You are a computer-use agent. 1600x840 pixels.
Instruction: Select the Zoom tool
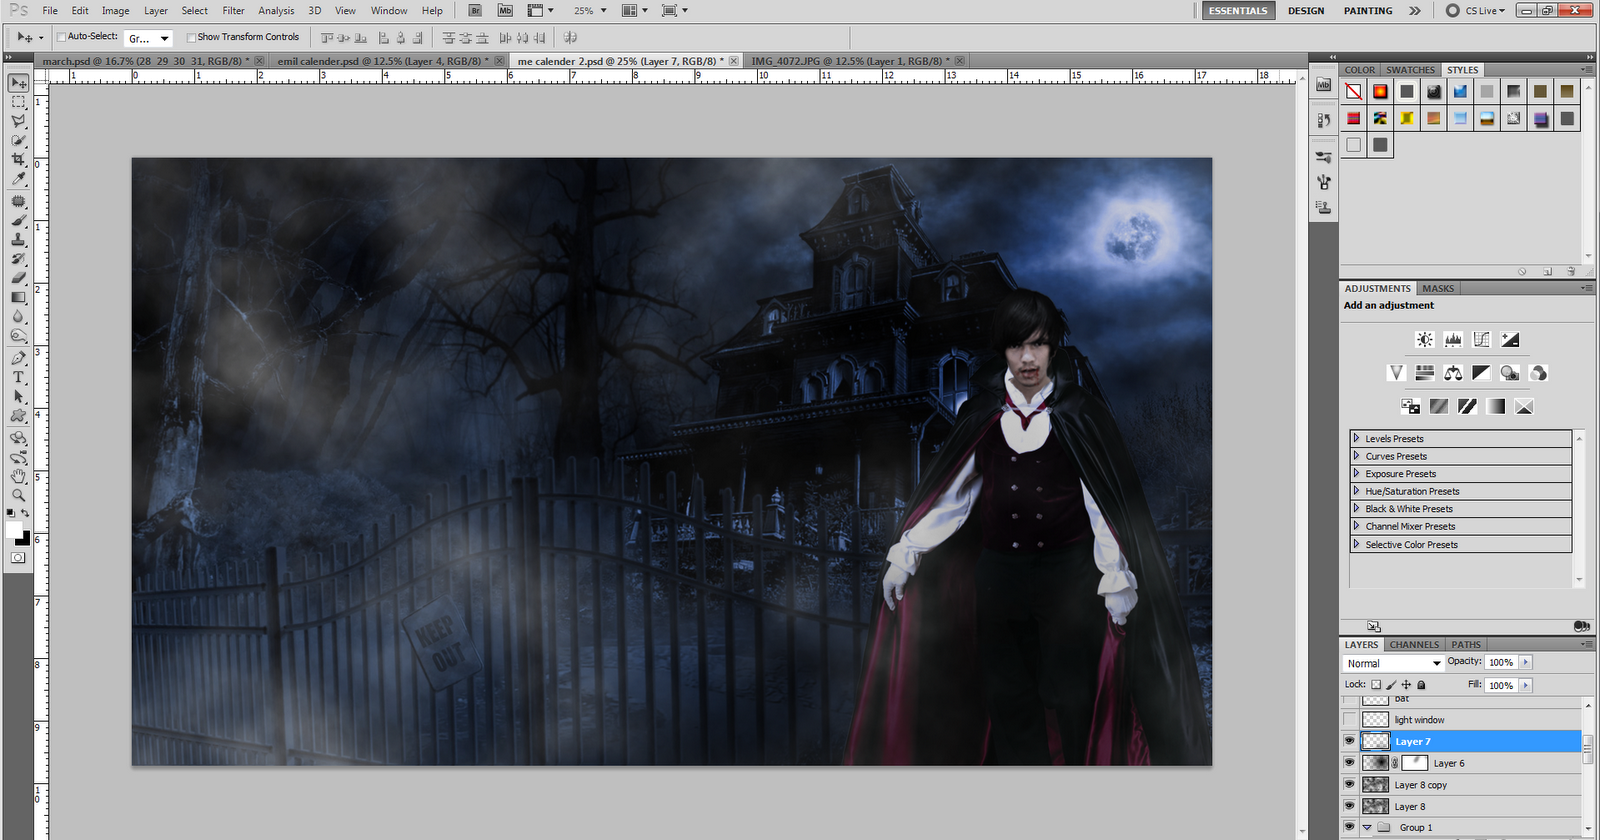point(18,495)
